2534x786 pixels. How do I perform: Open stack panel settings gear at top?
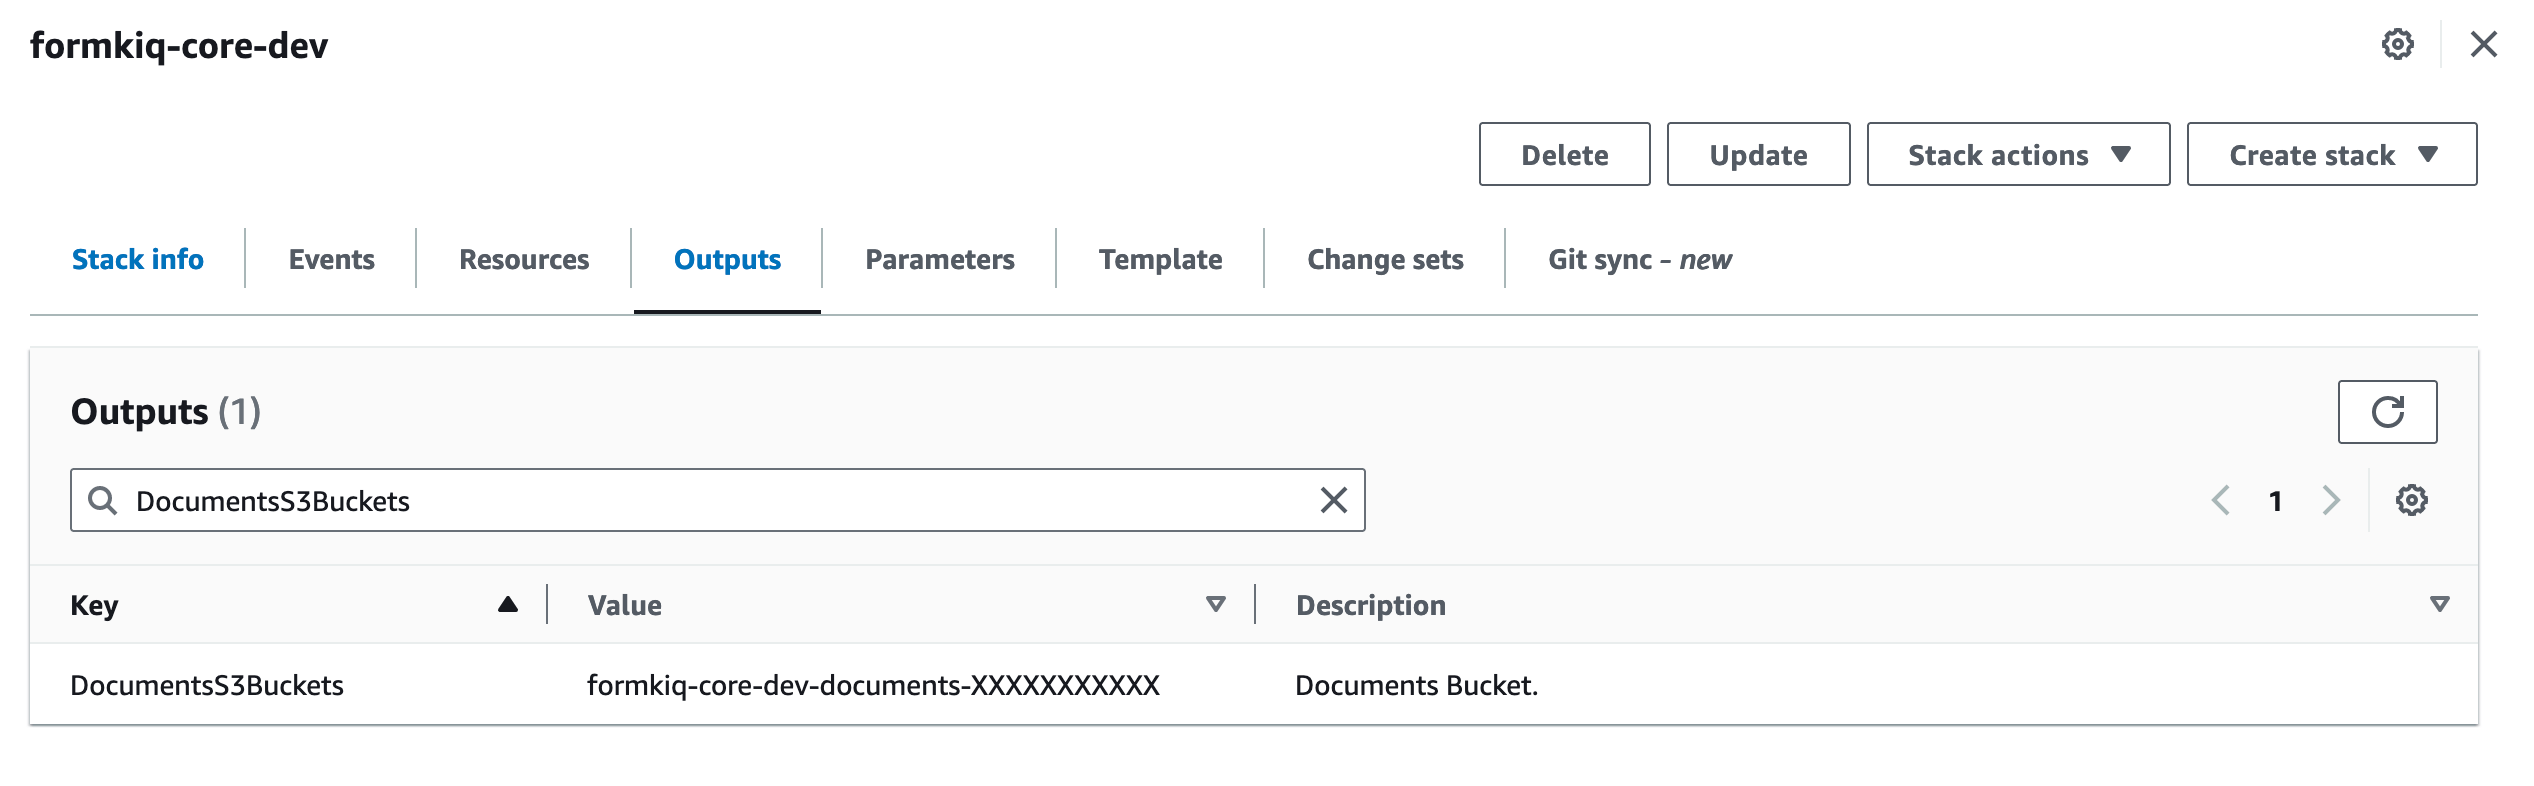2397,45
